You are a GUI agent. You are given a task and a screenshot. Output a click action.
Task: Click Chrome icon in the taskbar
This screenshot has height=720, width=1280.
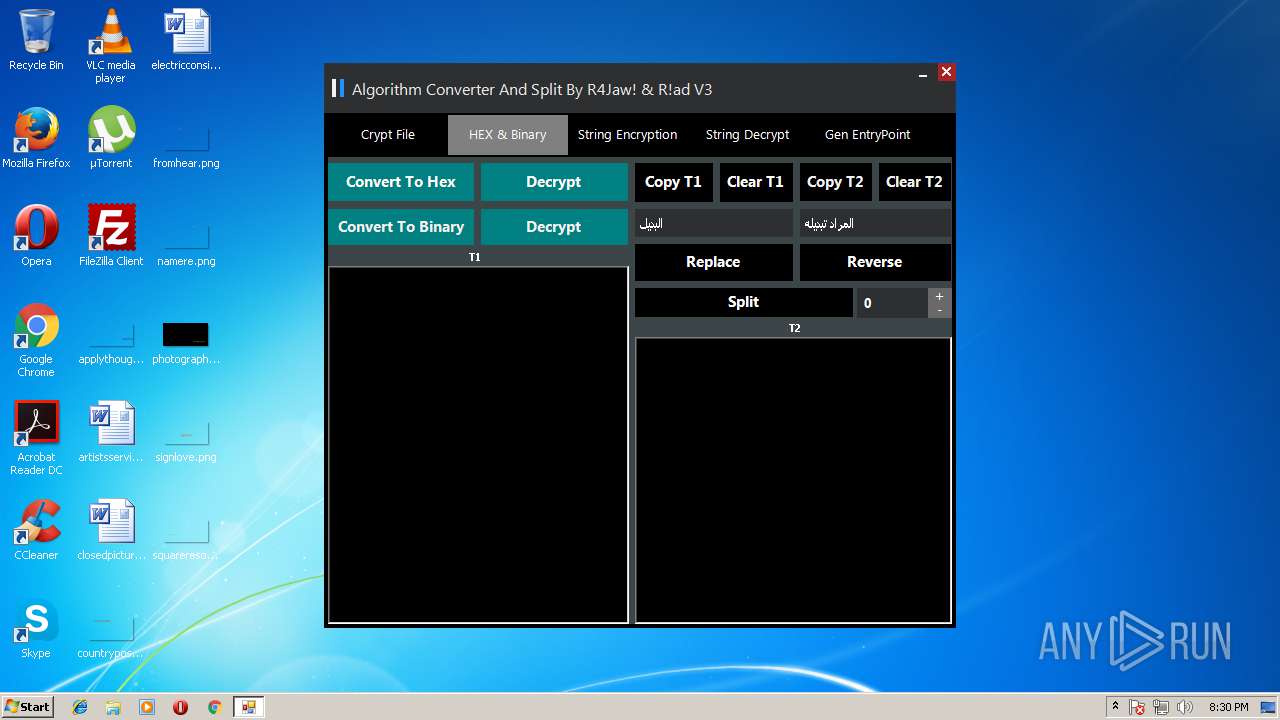(x=214, y=707)
